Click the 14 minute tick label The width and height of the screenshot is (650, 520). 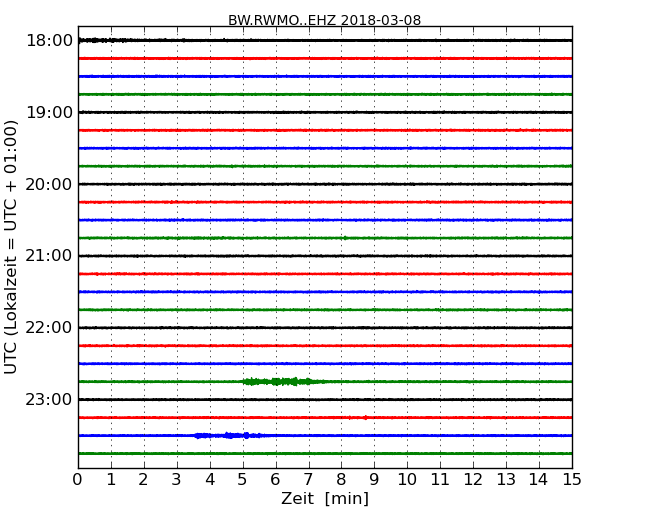tap(539, 479)
